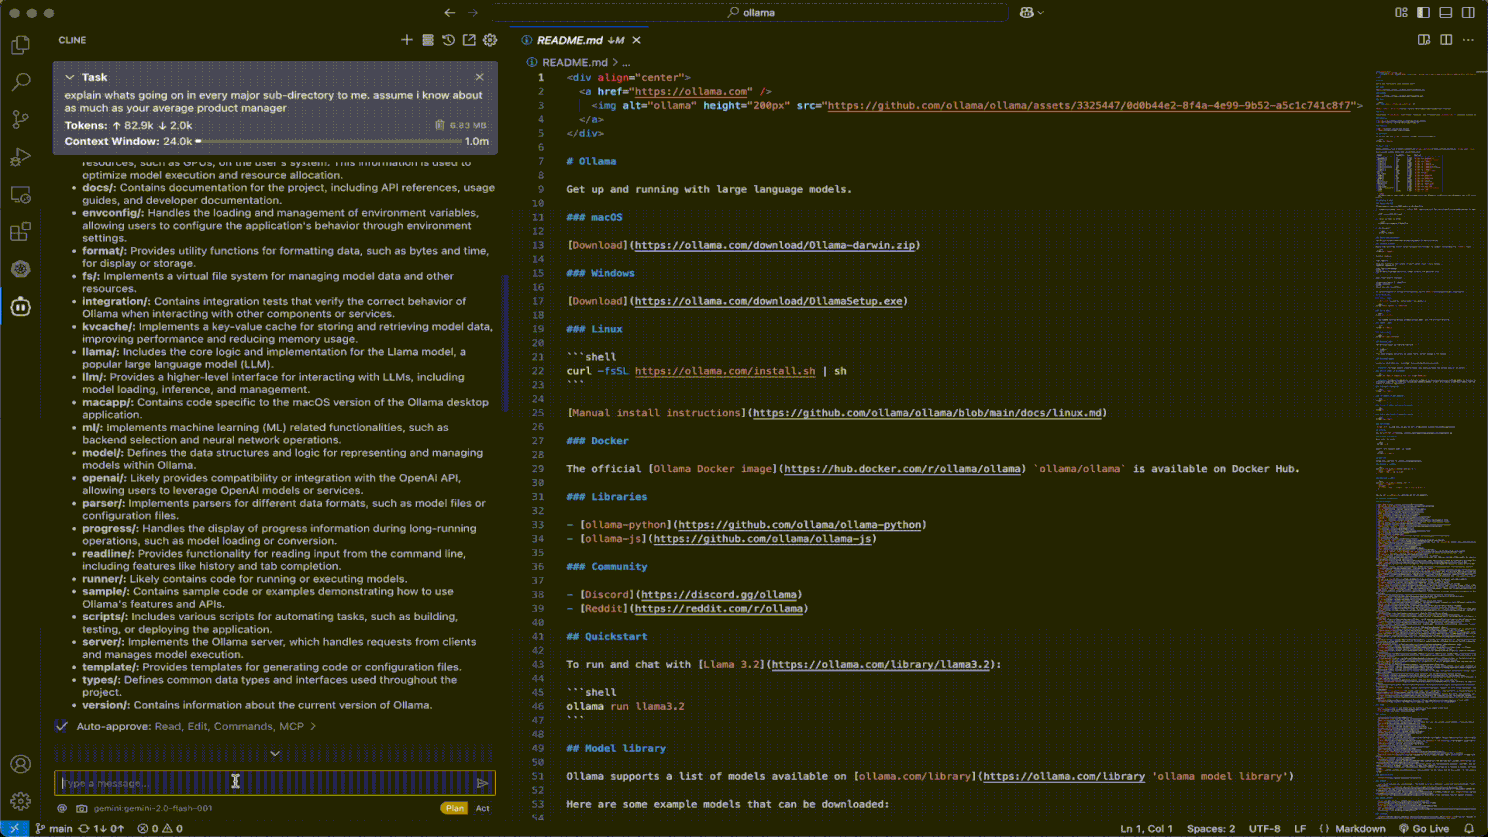
Task: Open the Run and Debug view
Action: tap(20, 157)
